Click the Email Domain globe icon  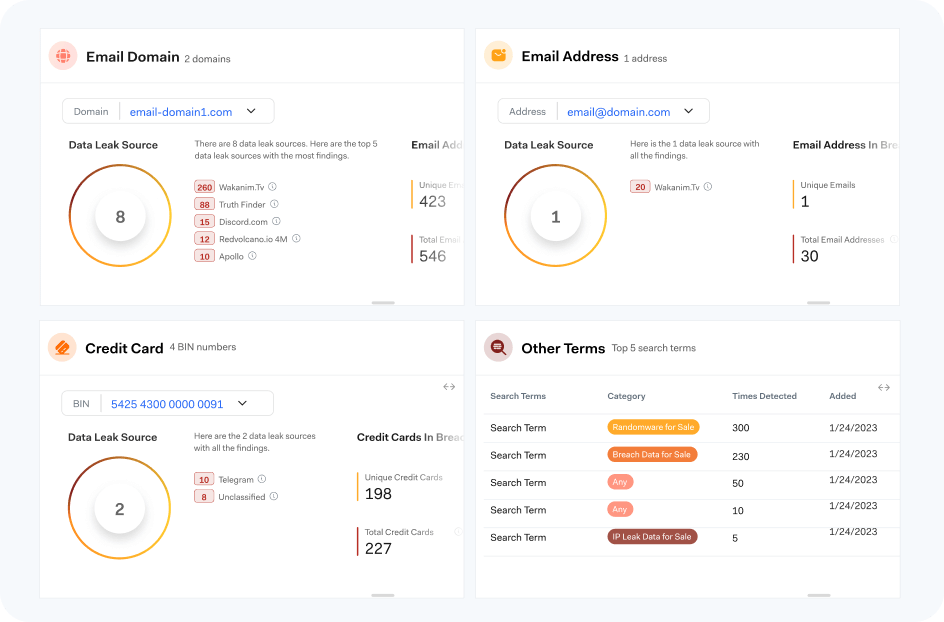(63, 56)
